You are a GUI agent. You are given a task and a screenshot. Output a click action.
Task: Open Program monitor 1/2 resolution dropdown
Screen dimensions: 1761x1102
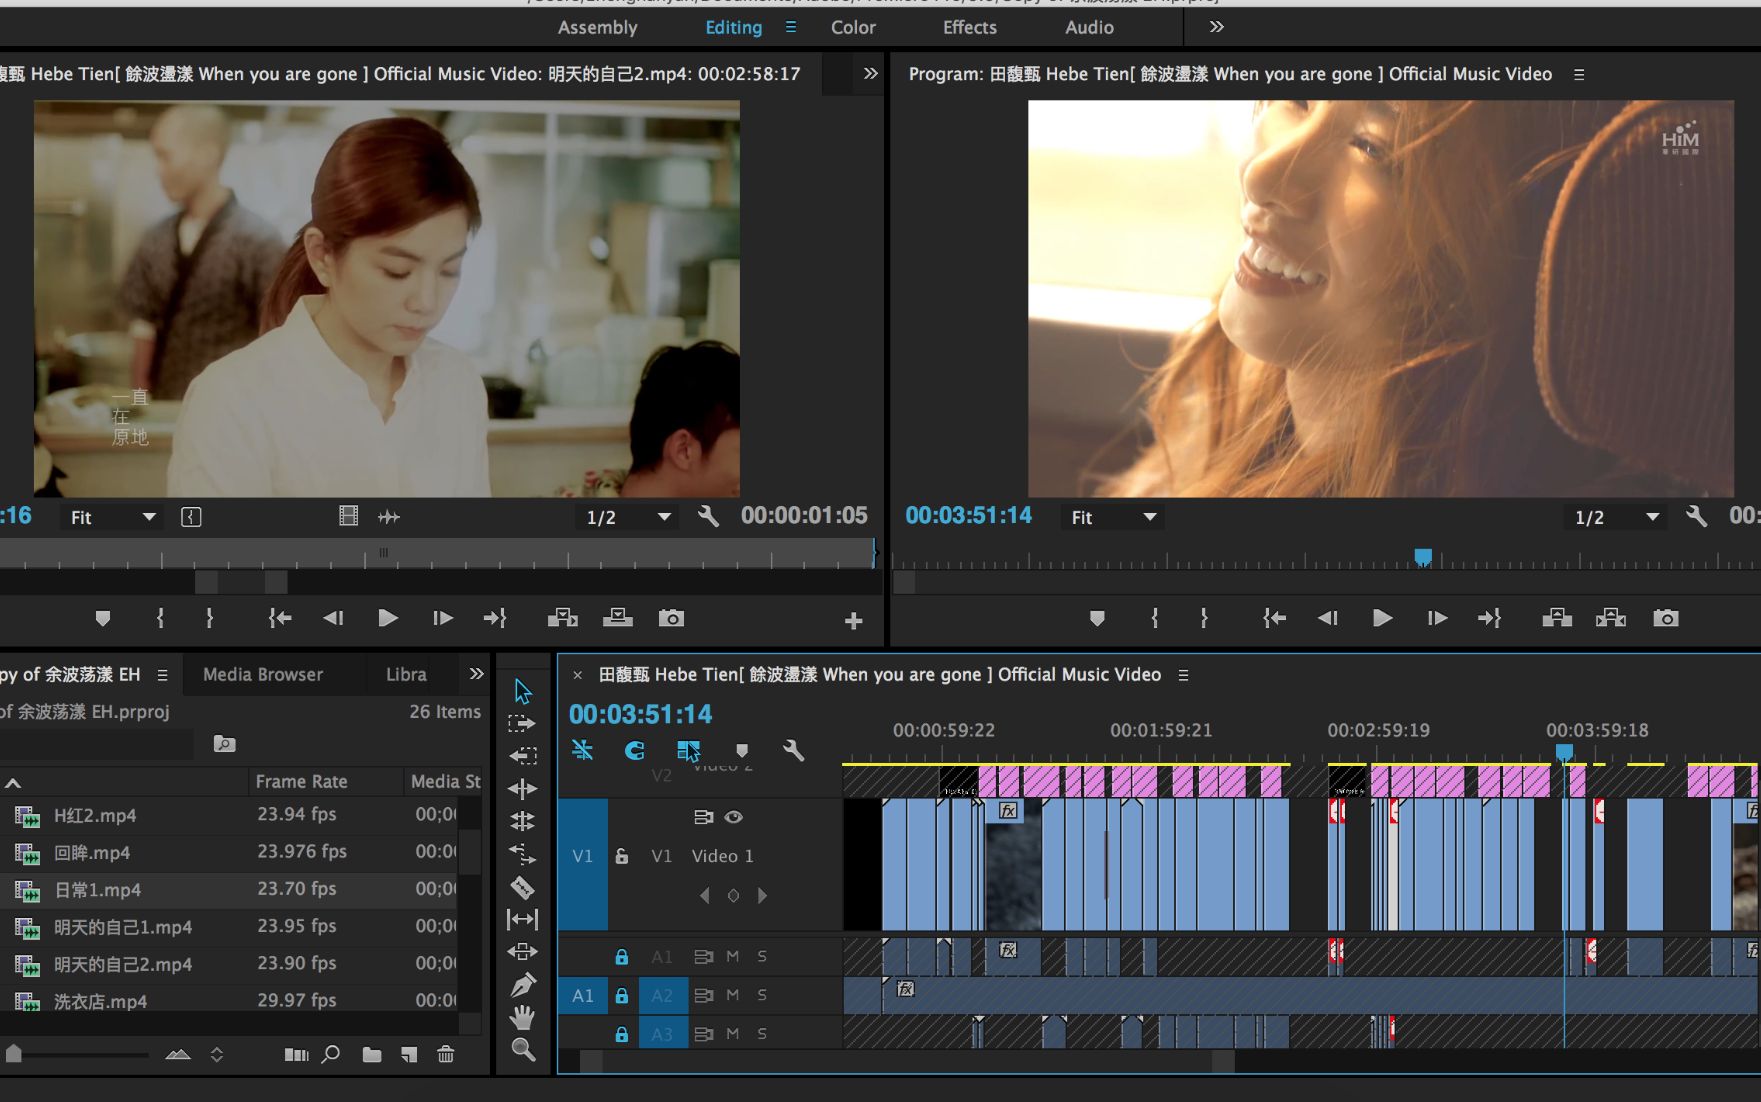(1616, 517)
